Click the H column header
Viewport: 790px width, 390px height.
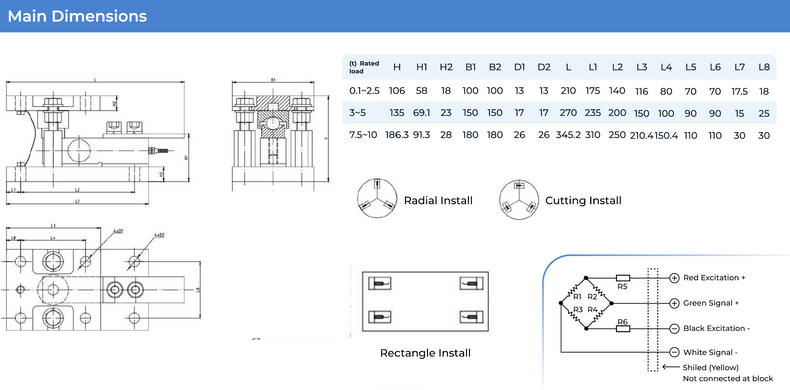tap(397, 67)
